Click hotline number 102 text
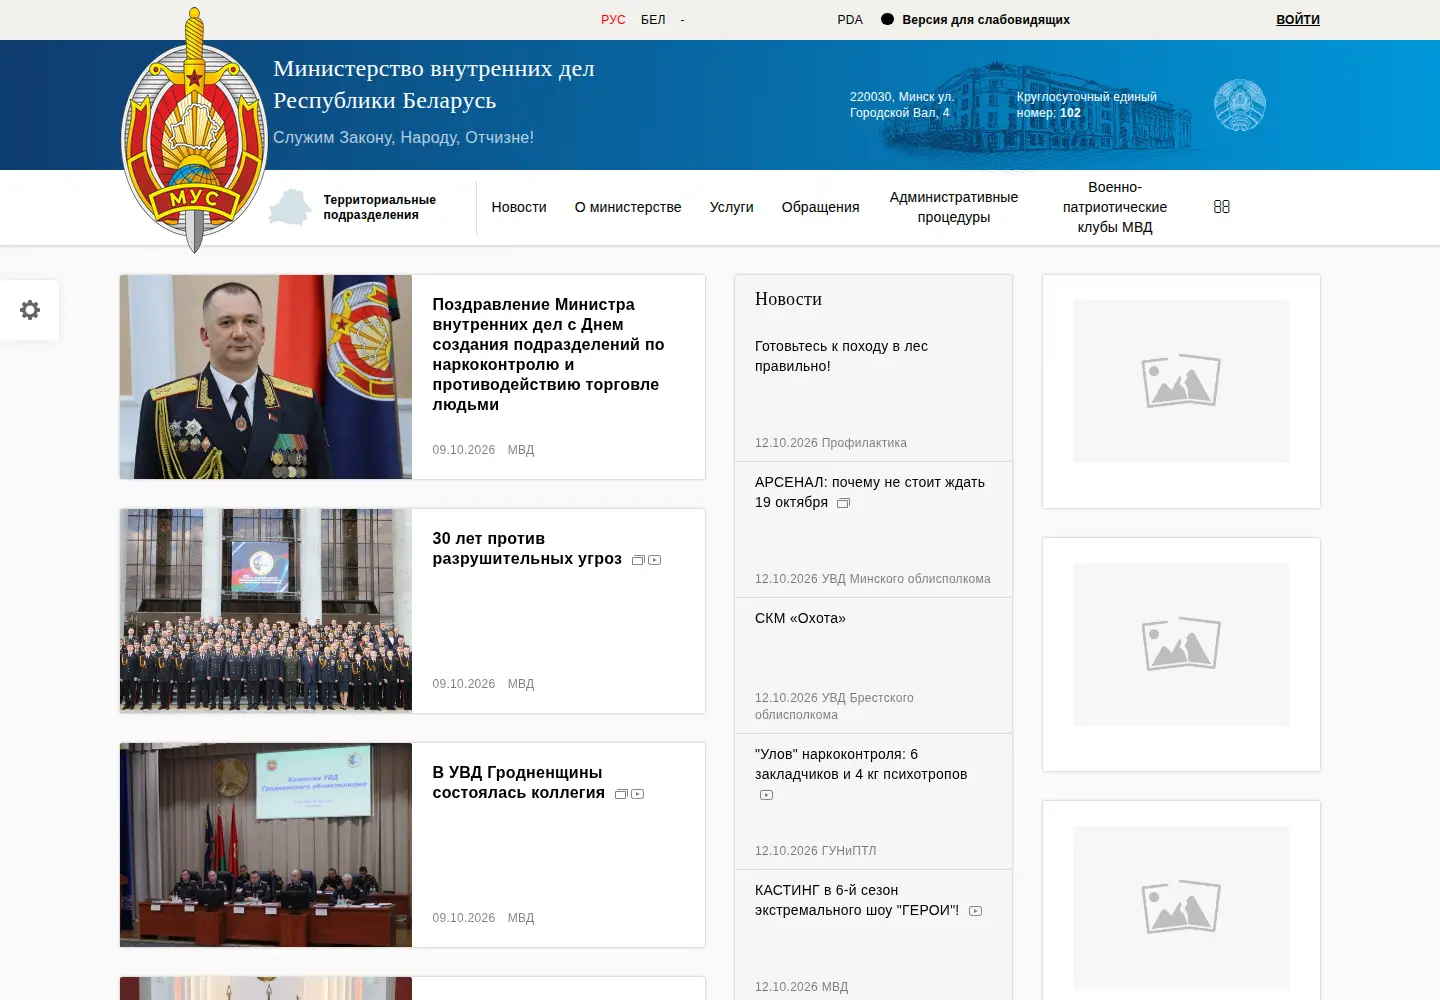The height and width of the screenshot is (1000, 1440). coord(1070,113)
